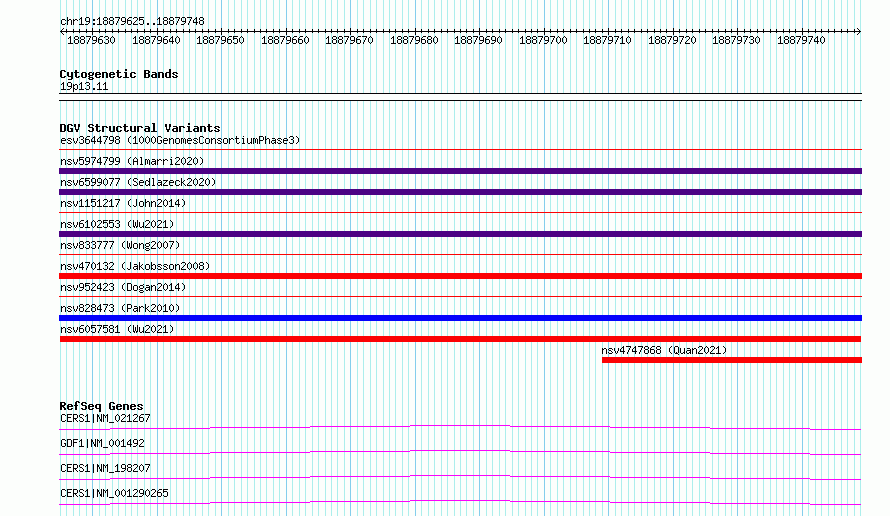The height and width of the screenshot is (516, 890).
Task: Click ruler position 18879670
Action: [349, 40]
